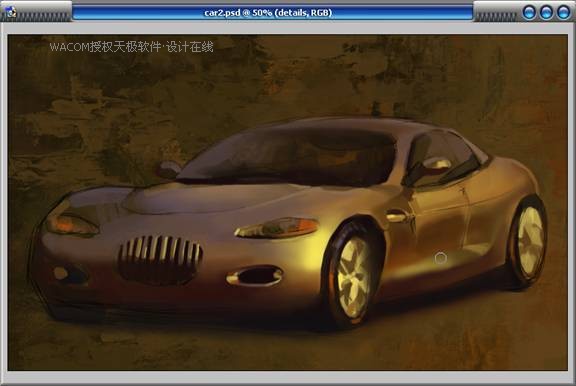The image size is (576, 386).
Task: Click the WACOM watermark text on the canvas
Action: (131, 47)
